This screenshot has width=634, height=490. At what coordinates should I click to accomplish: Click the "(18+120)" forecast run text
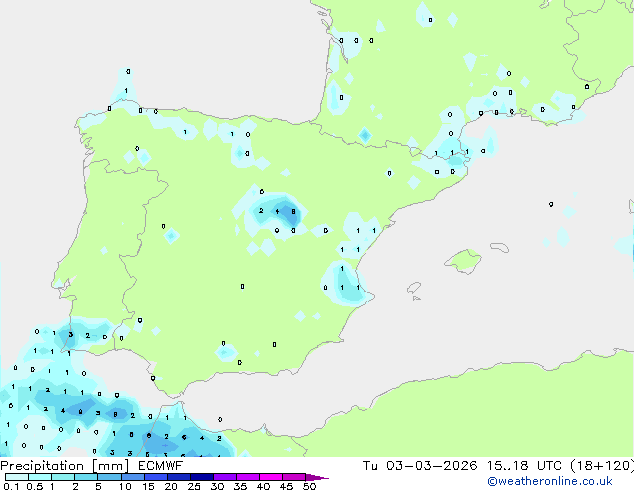[602, 466]
